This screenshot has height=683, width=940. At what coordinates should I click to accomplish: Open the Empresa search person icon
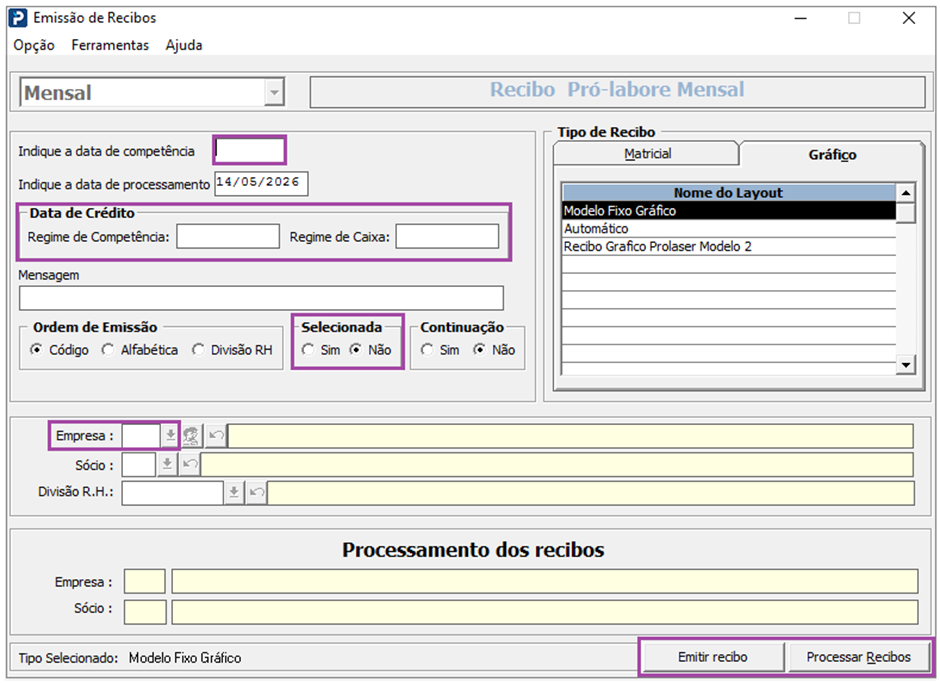[191, 436]
